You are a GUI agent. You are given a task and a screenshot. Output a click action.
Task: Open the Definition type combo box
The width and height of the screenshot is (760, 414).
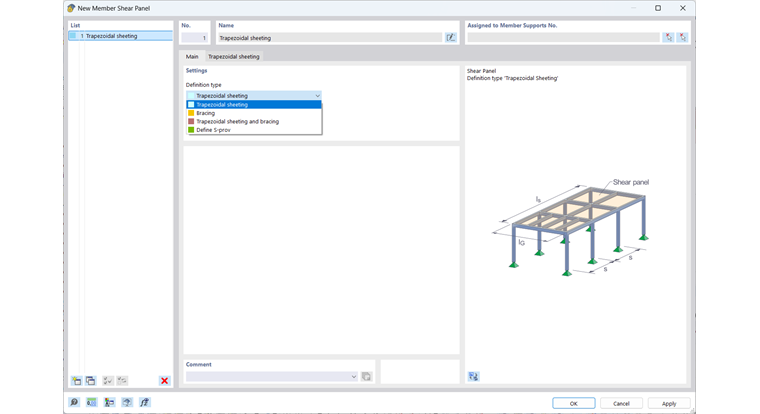[x=253, y=96]
